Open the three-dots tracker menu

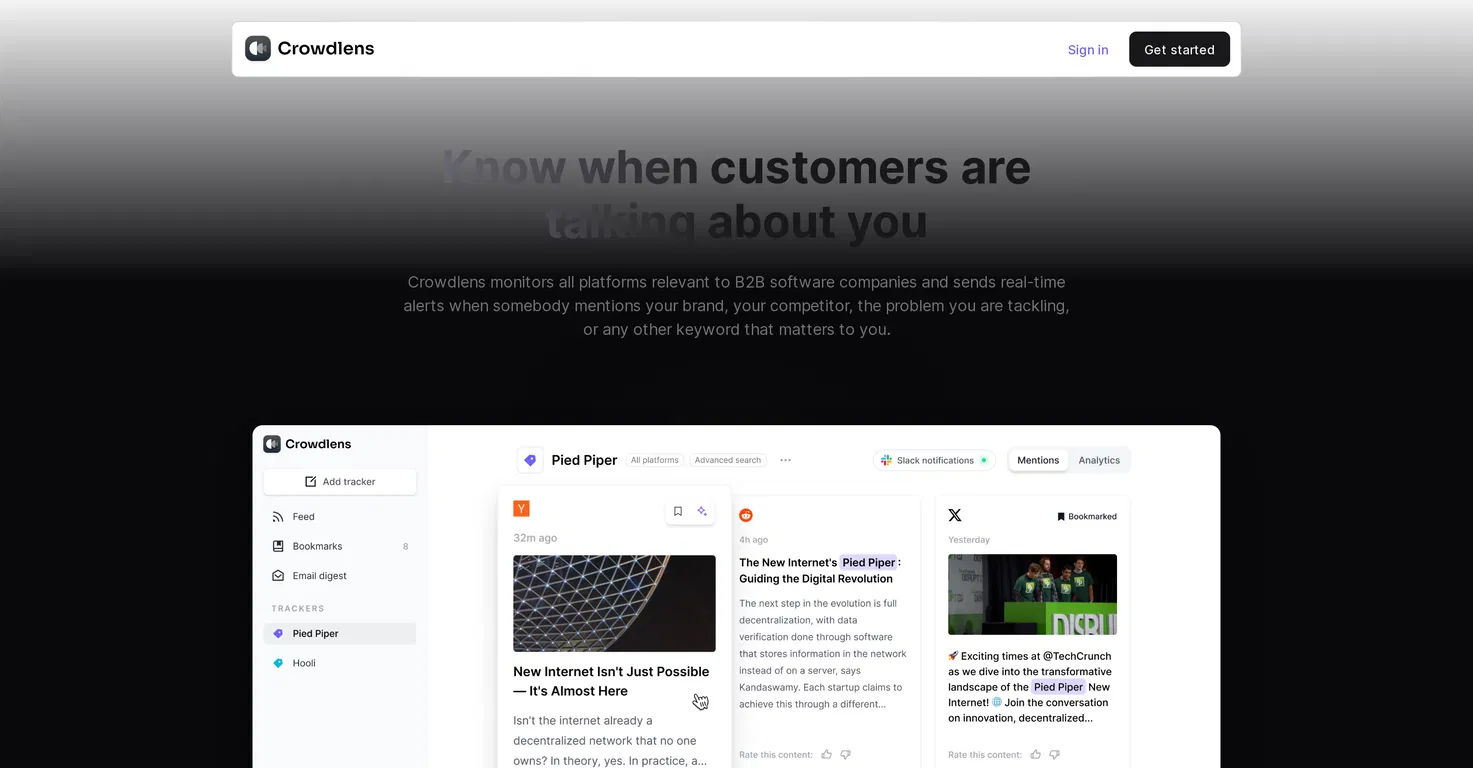pyautogui.click(x=785, y=460)
